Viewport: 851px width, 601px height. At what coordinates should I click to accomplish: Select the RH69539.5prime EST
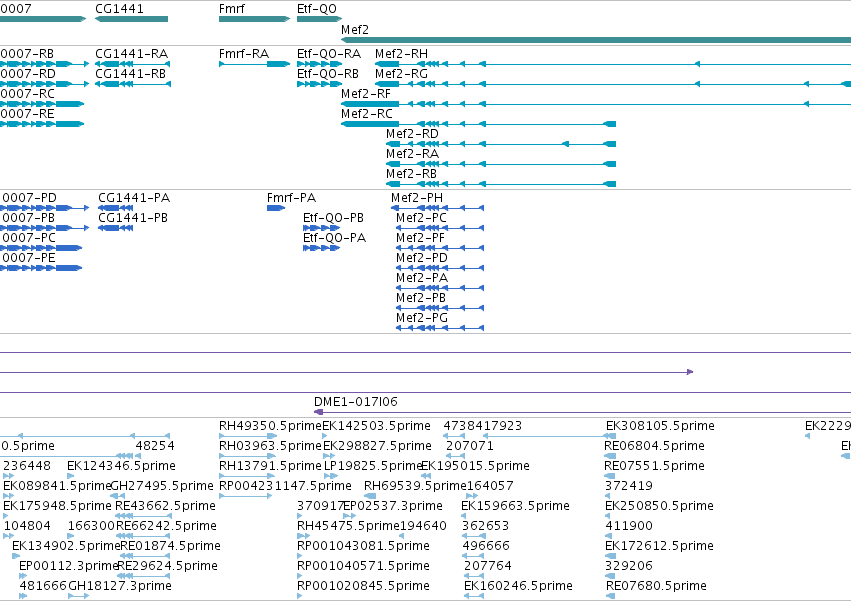[x=416, y=486]
